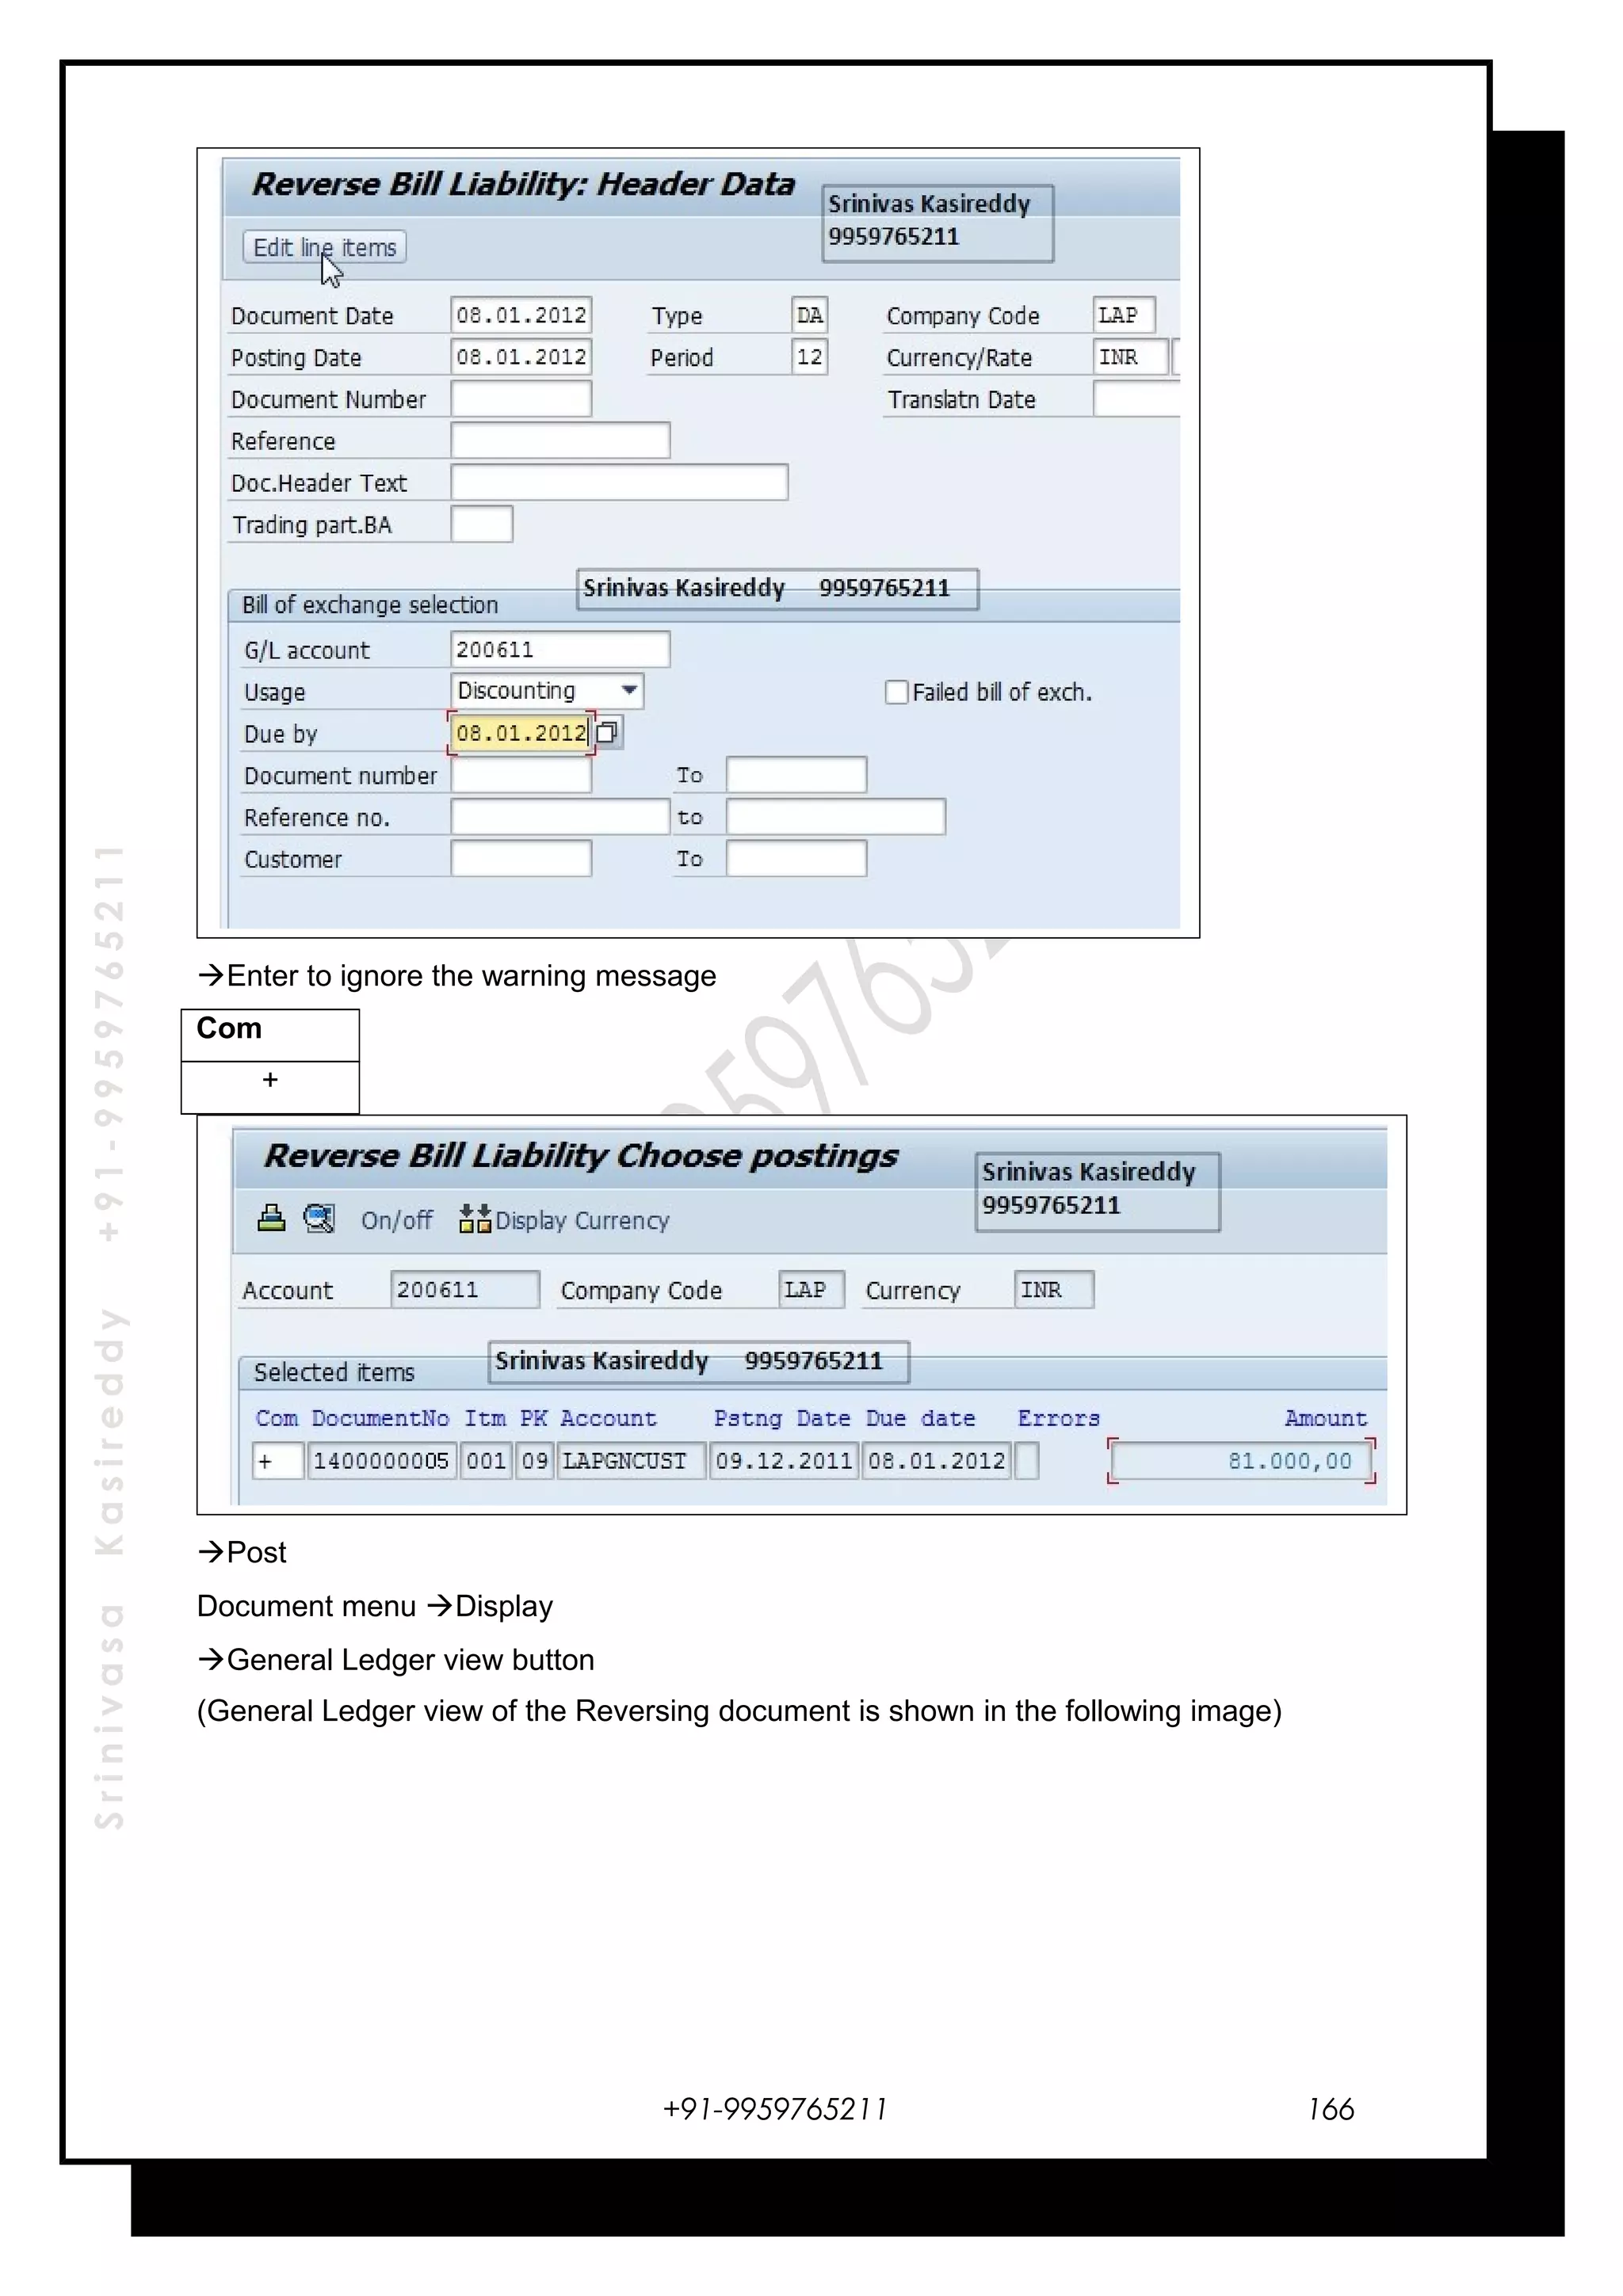Click the Document Date input field
The height and width of the screenshot is (2296, 1623).
(520, 315)
